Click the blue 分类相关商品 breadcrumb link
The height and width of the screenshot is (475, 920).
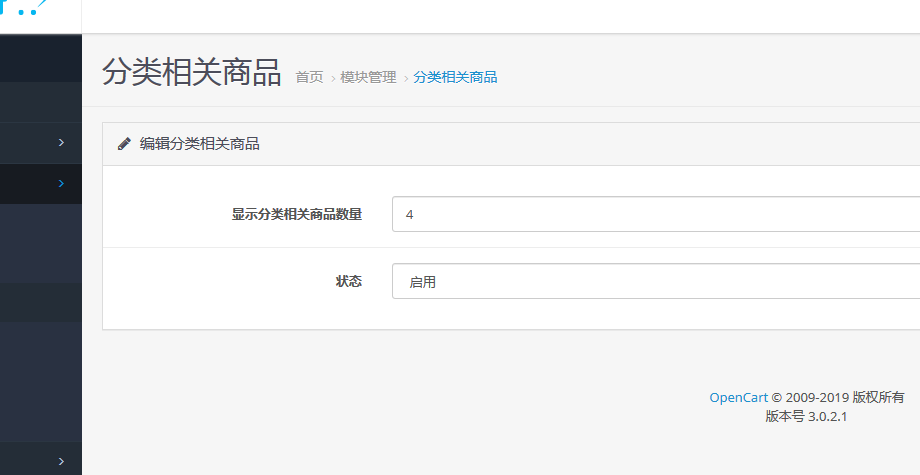coord(455,77)
